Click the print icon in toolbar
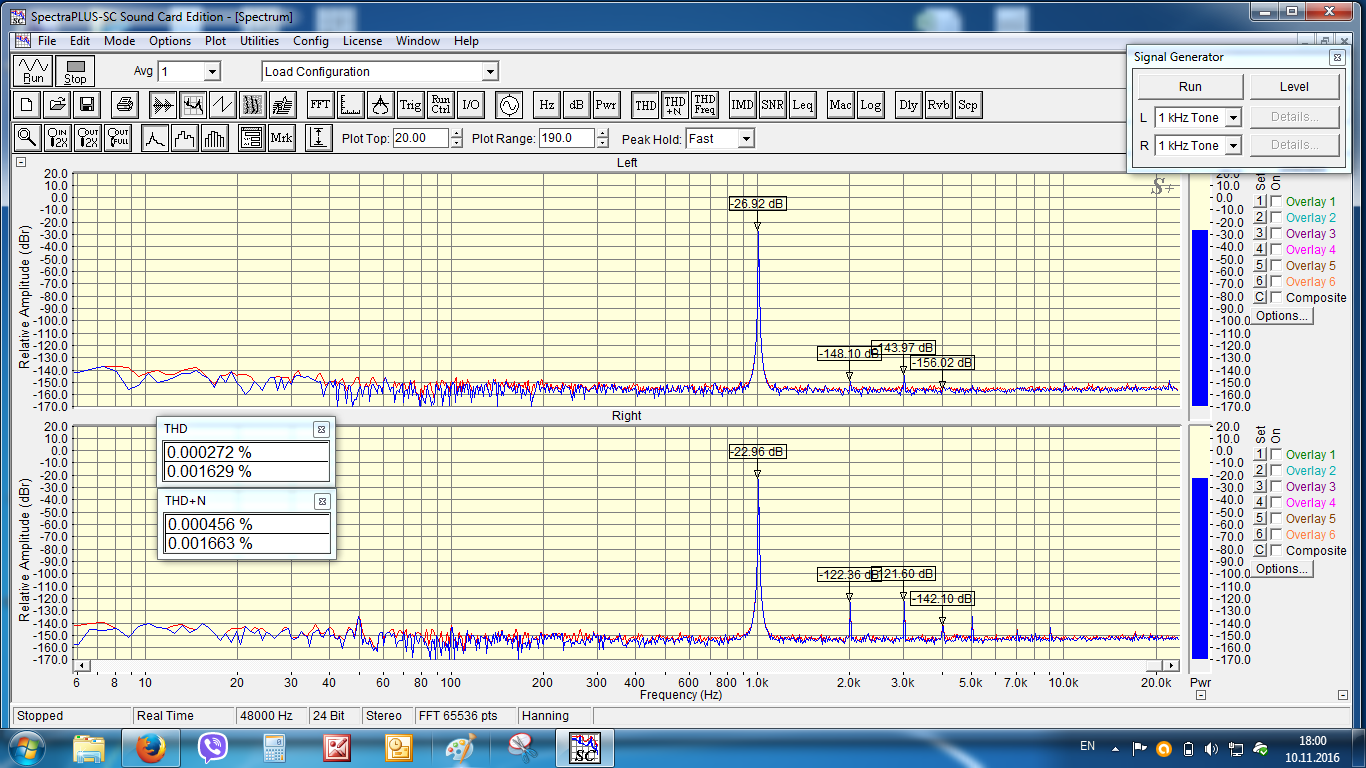The image size is (1366, 768). [124, 104]
